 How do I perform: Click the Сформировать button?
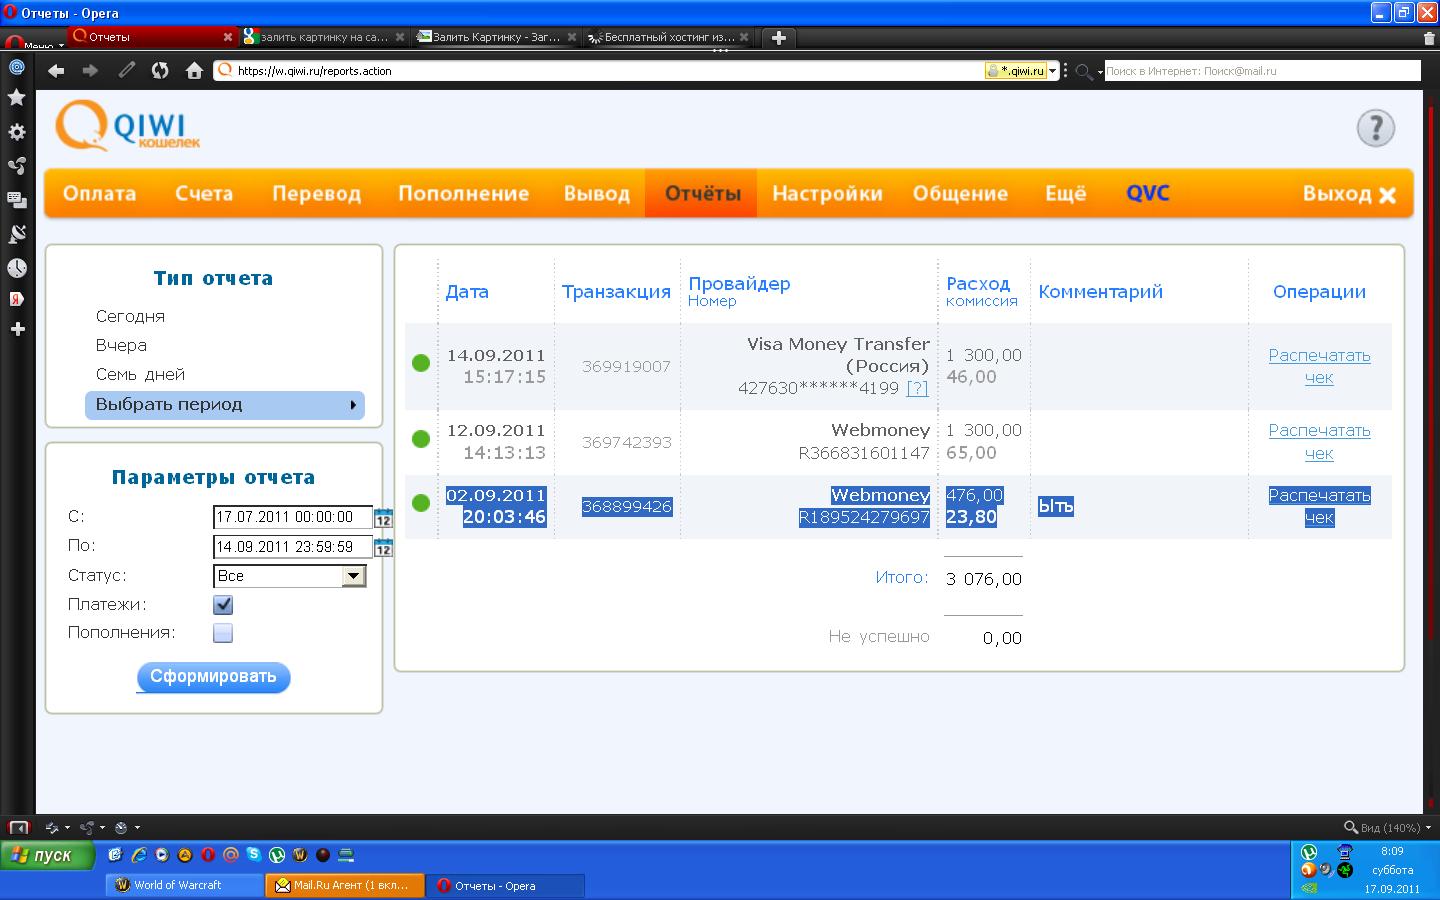(213, 677)
